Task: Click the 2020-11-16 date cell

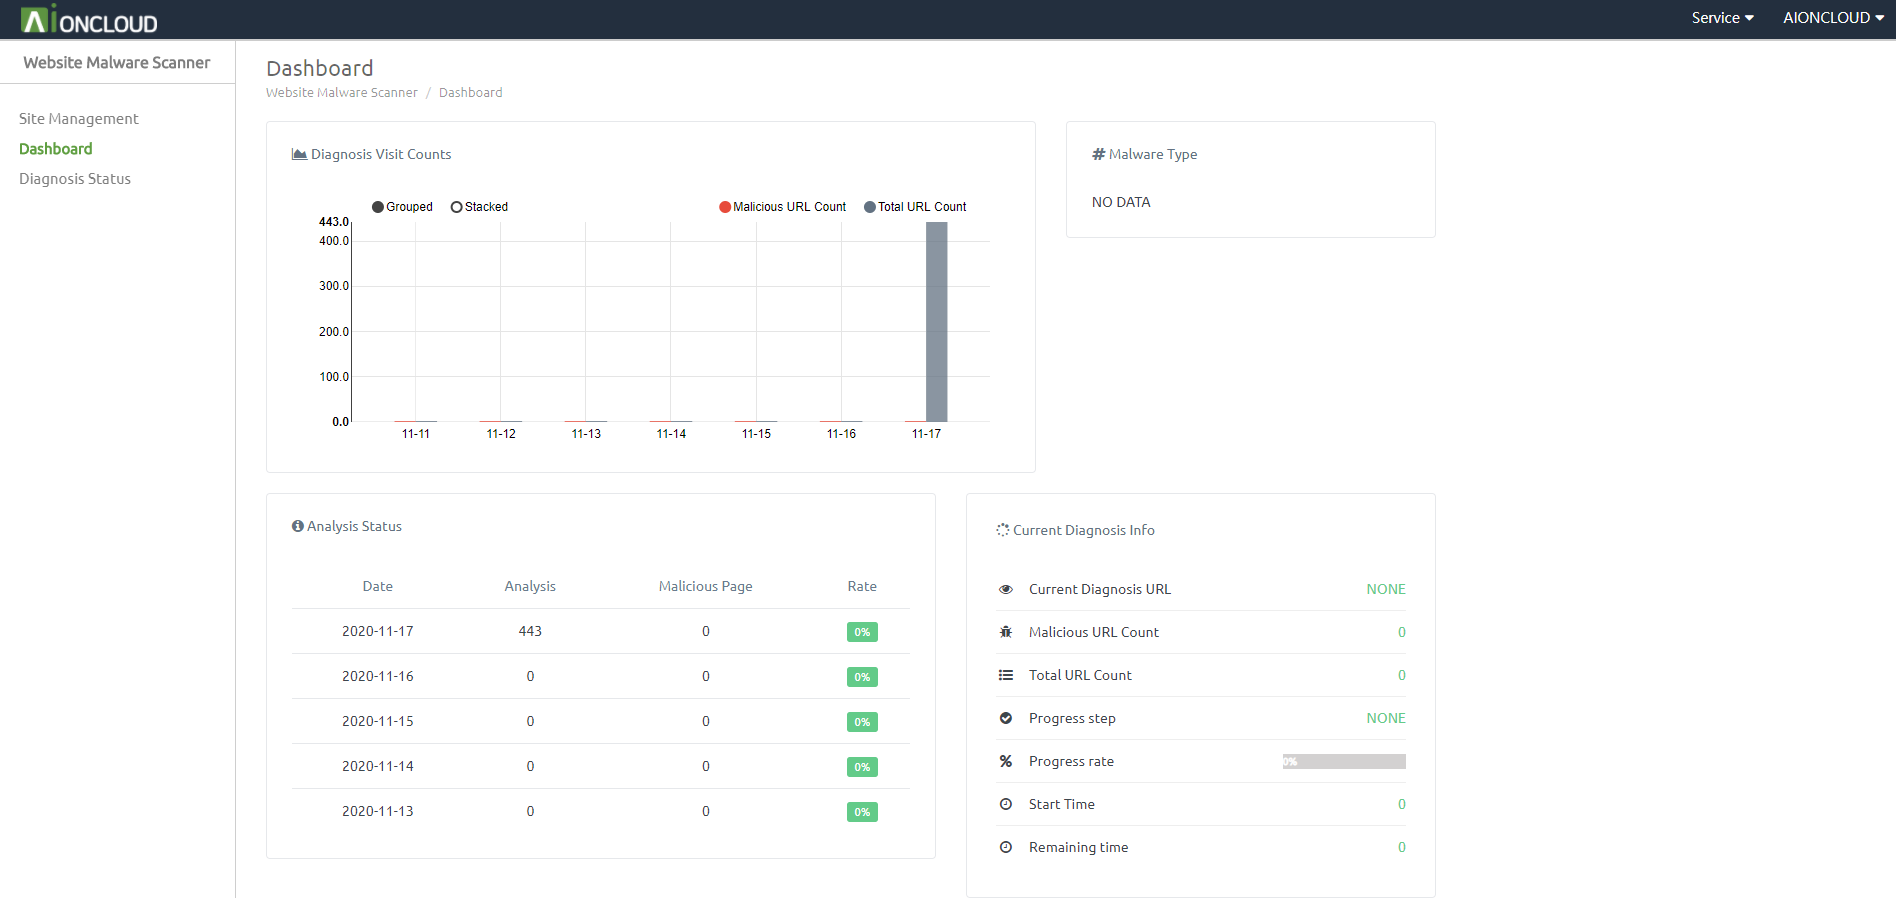Action: tap(378, 677)
